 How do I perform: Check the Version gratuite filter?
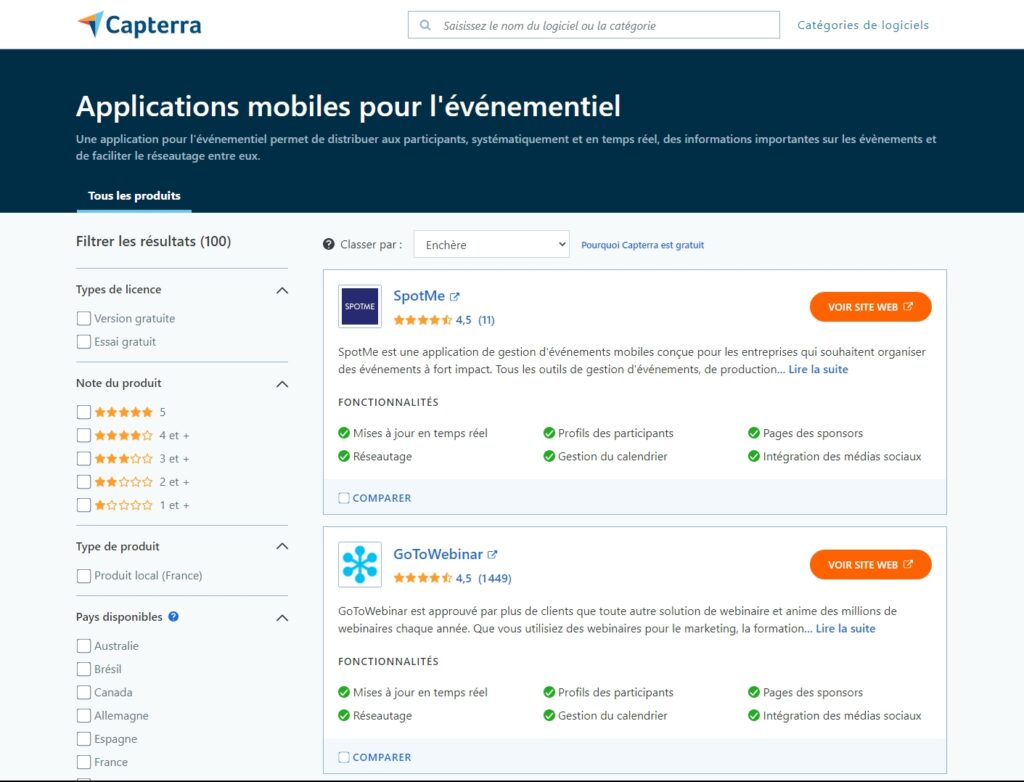coord(84,318)
